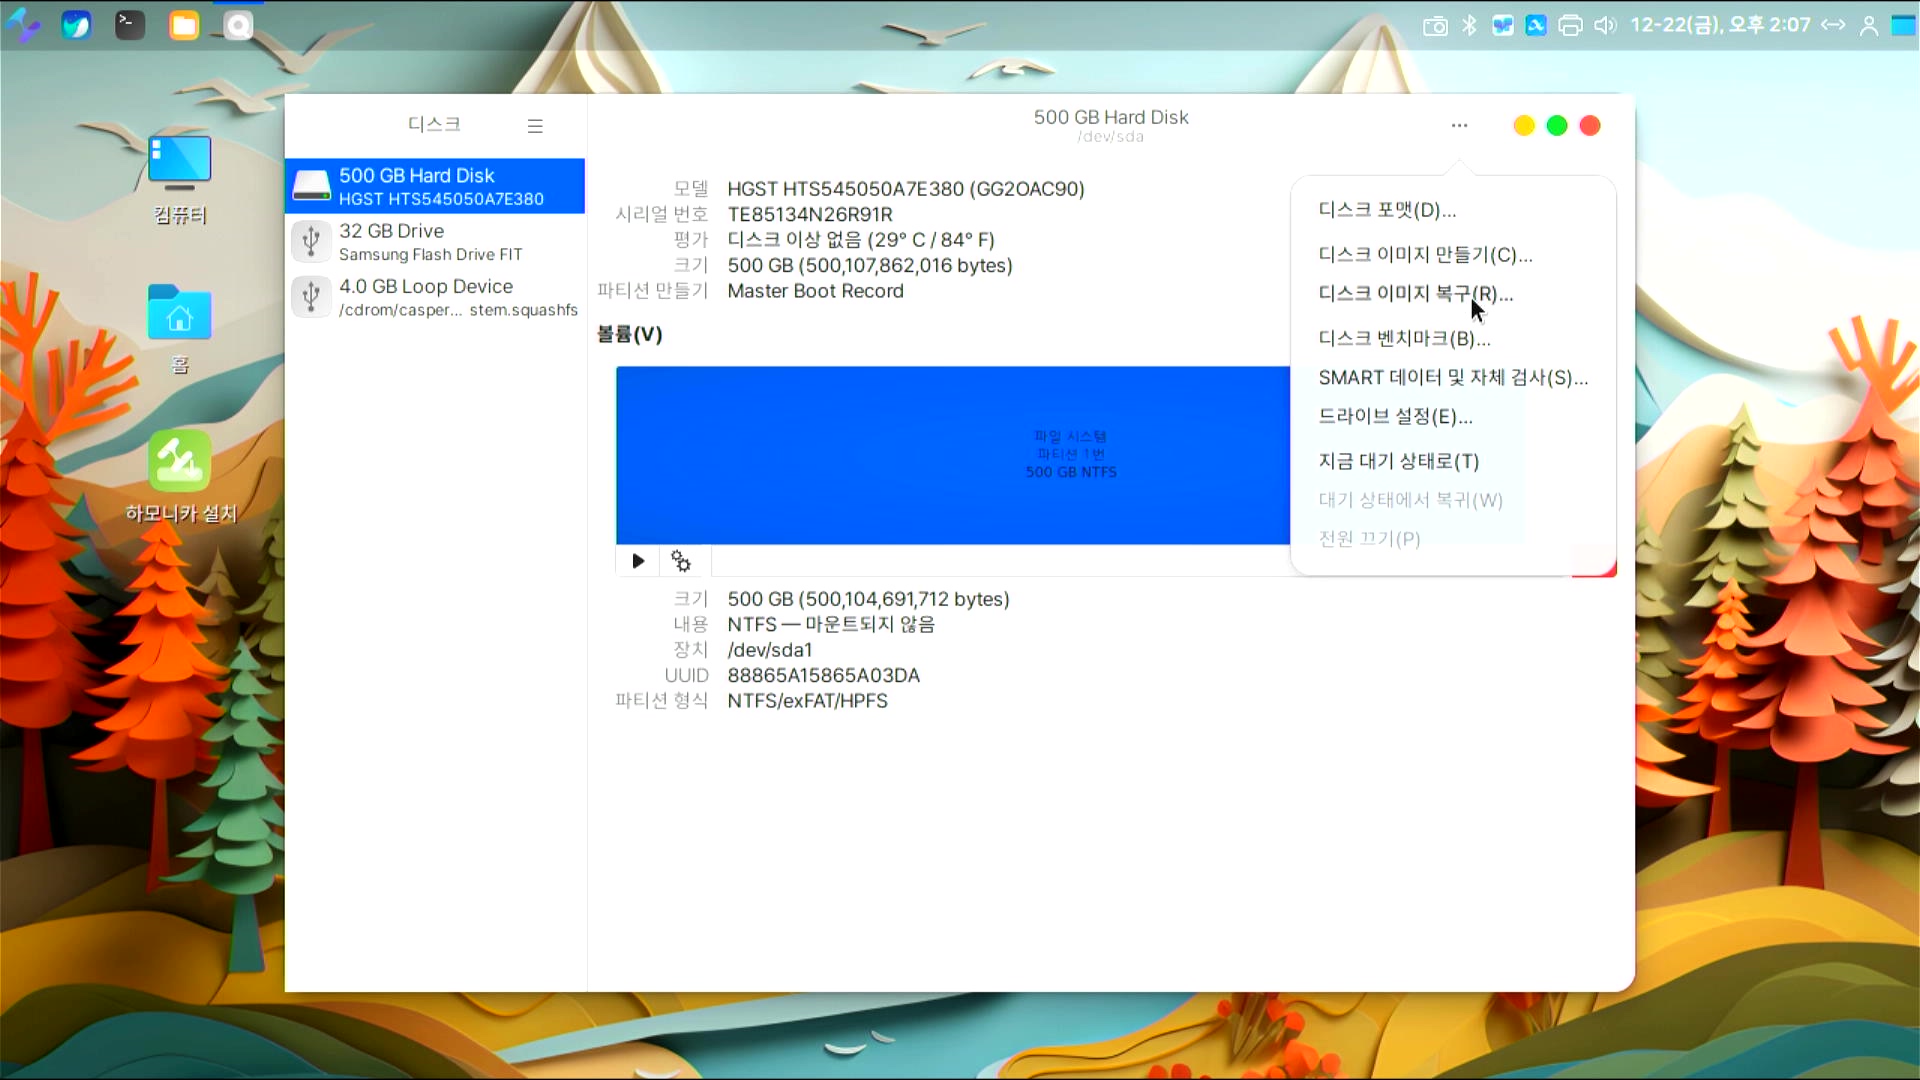Viewport: 1920px width, 1080px height.
Task: Click the USB icon beside 32 GB Drive
Action: click(x=311, y=241)
